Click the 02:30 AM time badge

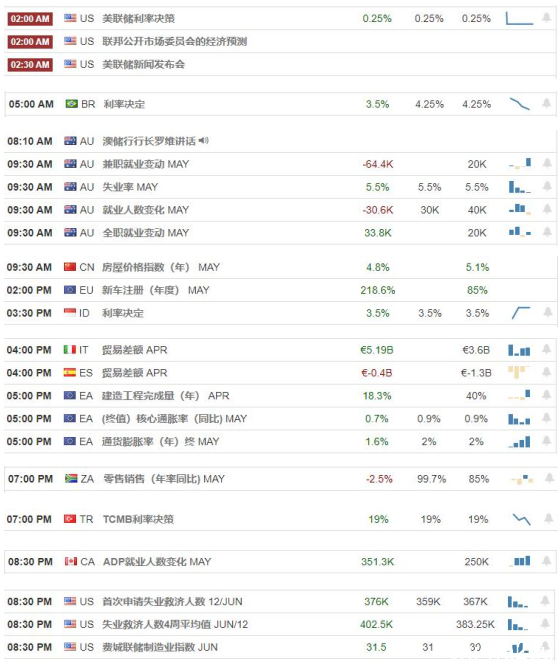click(x=30, y=64)
